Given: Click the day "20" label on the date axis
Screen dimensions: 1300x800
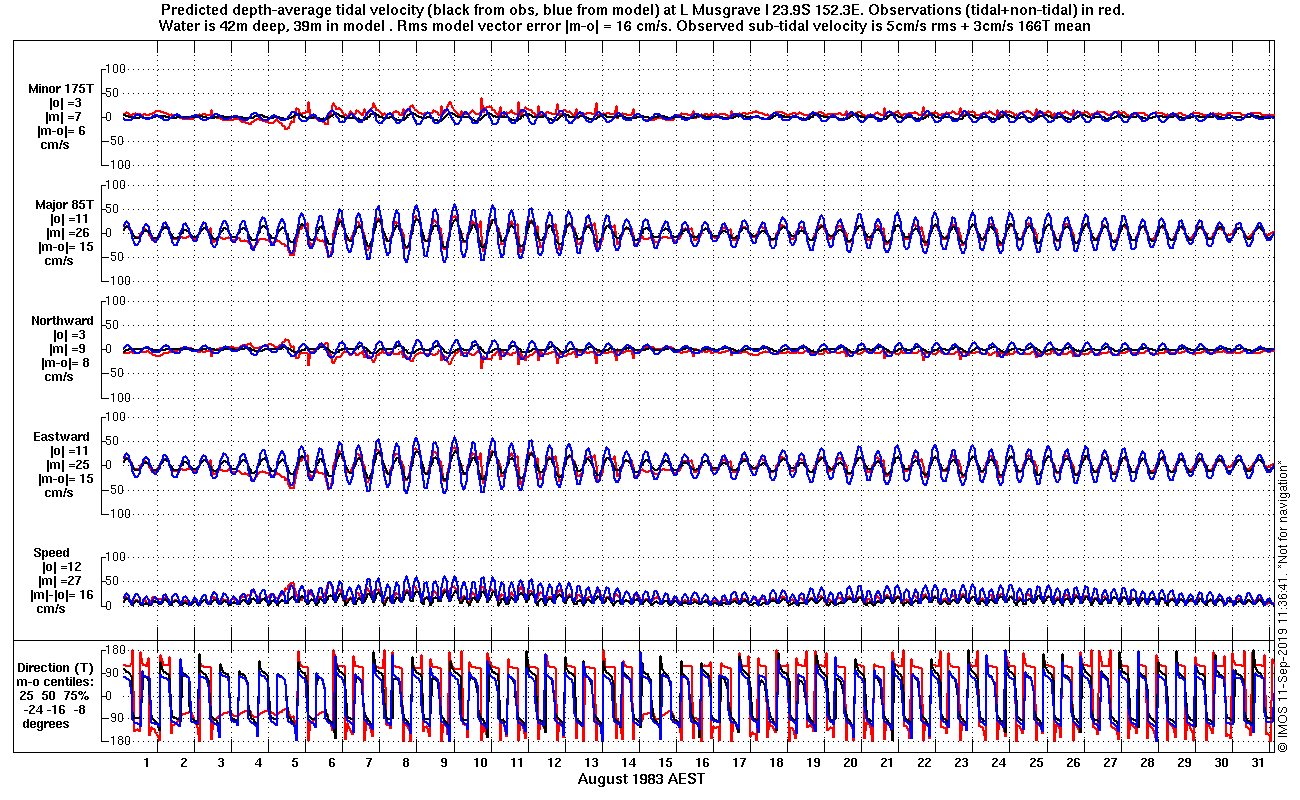Looking at the screenshot, I should click(x=850, y=762).
